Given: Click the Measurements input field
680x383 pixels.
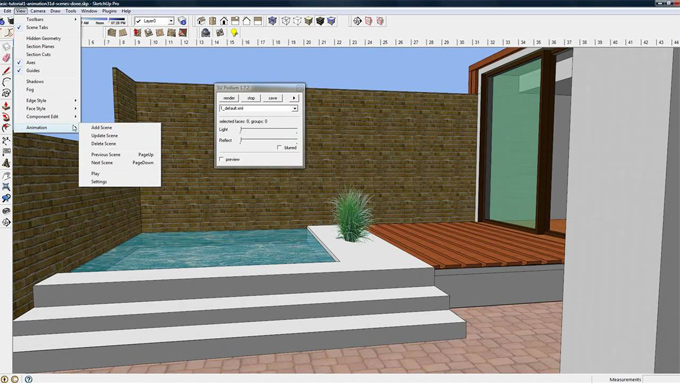Looking at the screenshot, I should click(661, 379).
